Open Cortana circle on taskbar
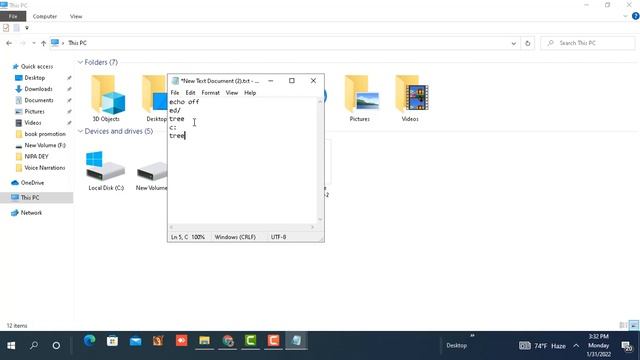The height and width of the screenshot is (360, 640). [56, 345]
